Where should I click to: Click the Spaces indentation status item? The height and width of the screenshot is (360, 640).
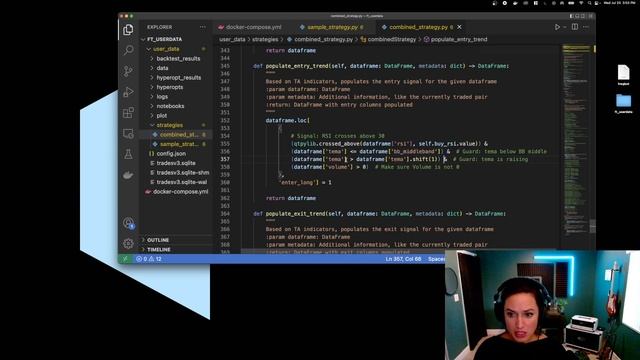click(436, 259)
